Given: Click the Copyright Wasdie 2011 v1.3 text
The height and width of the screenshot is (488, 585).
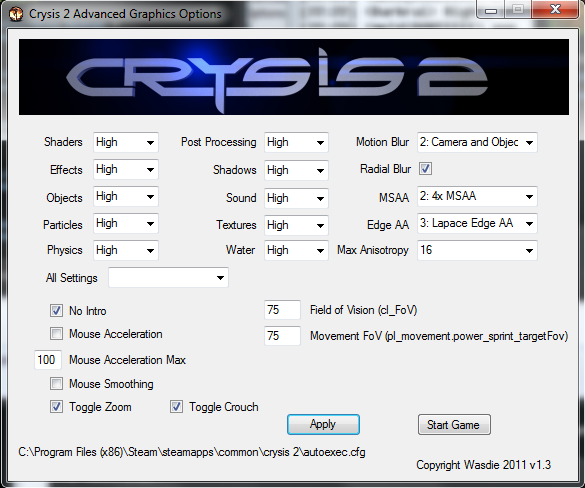Looking at the screenshot, I should click(x=484, y=465).
